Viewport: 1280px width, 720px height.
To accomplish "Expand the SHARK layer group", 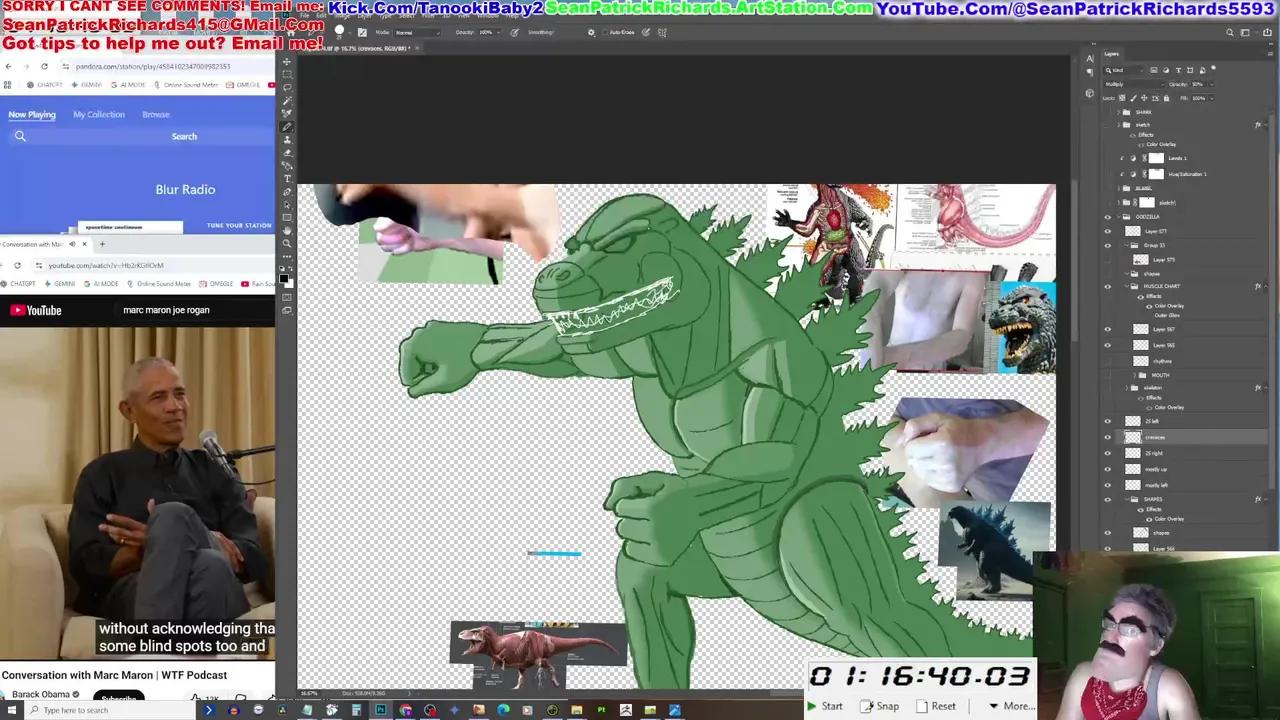I will pos(1118,112).
